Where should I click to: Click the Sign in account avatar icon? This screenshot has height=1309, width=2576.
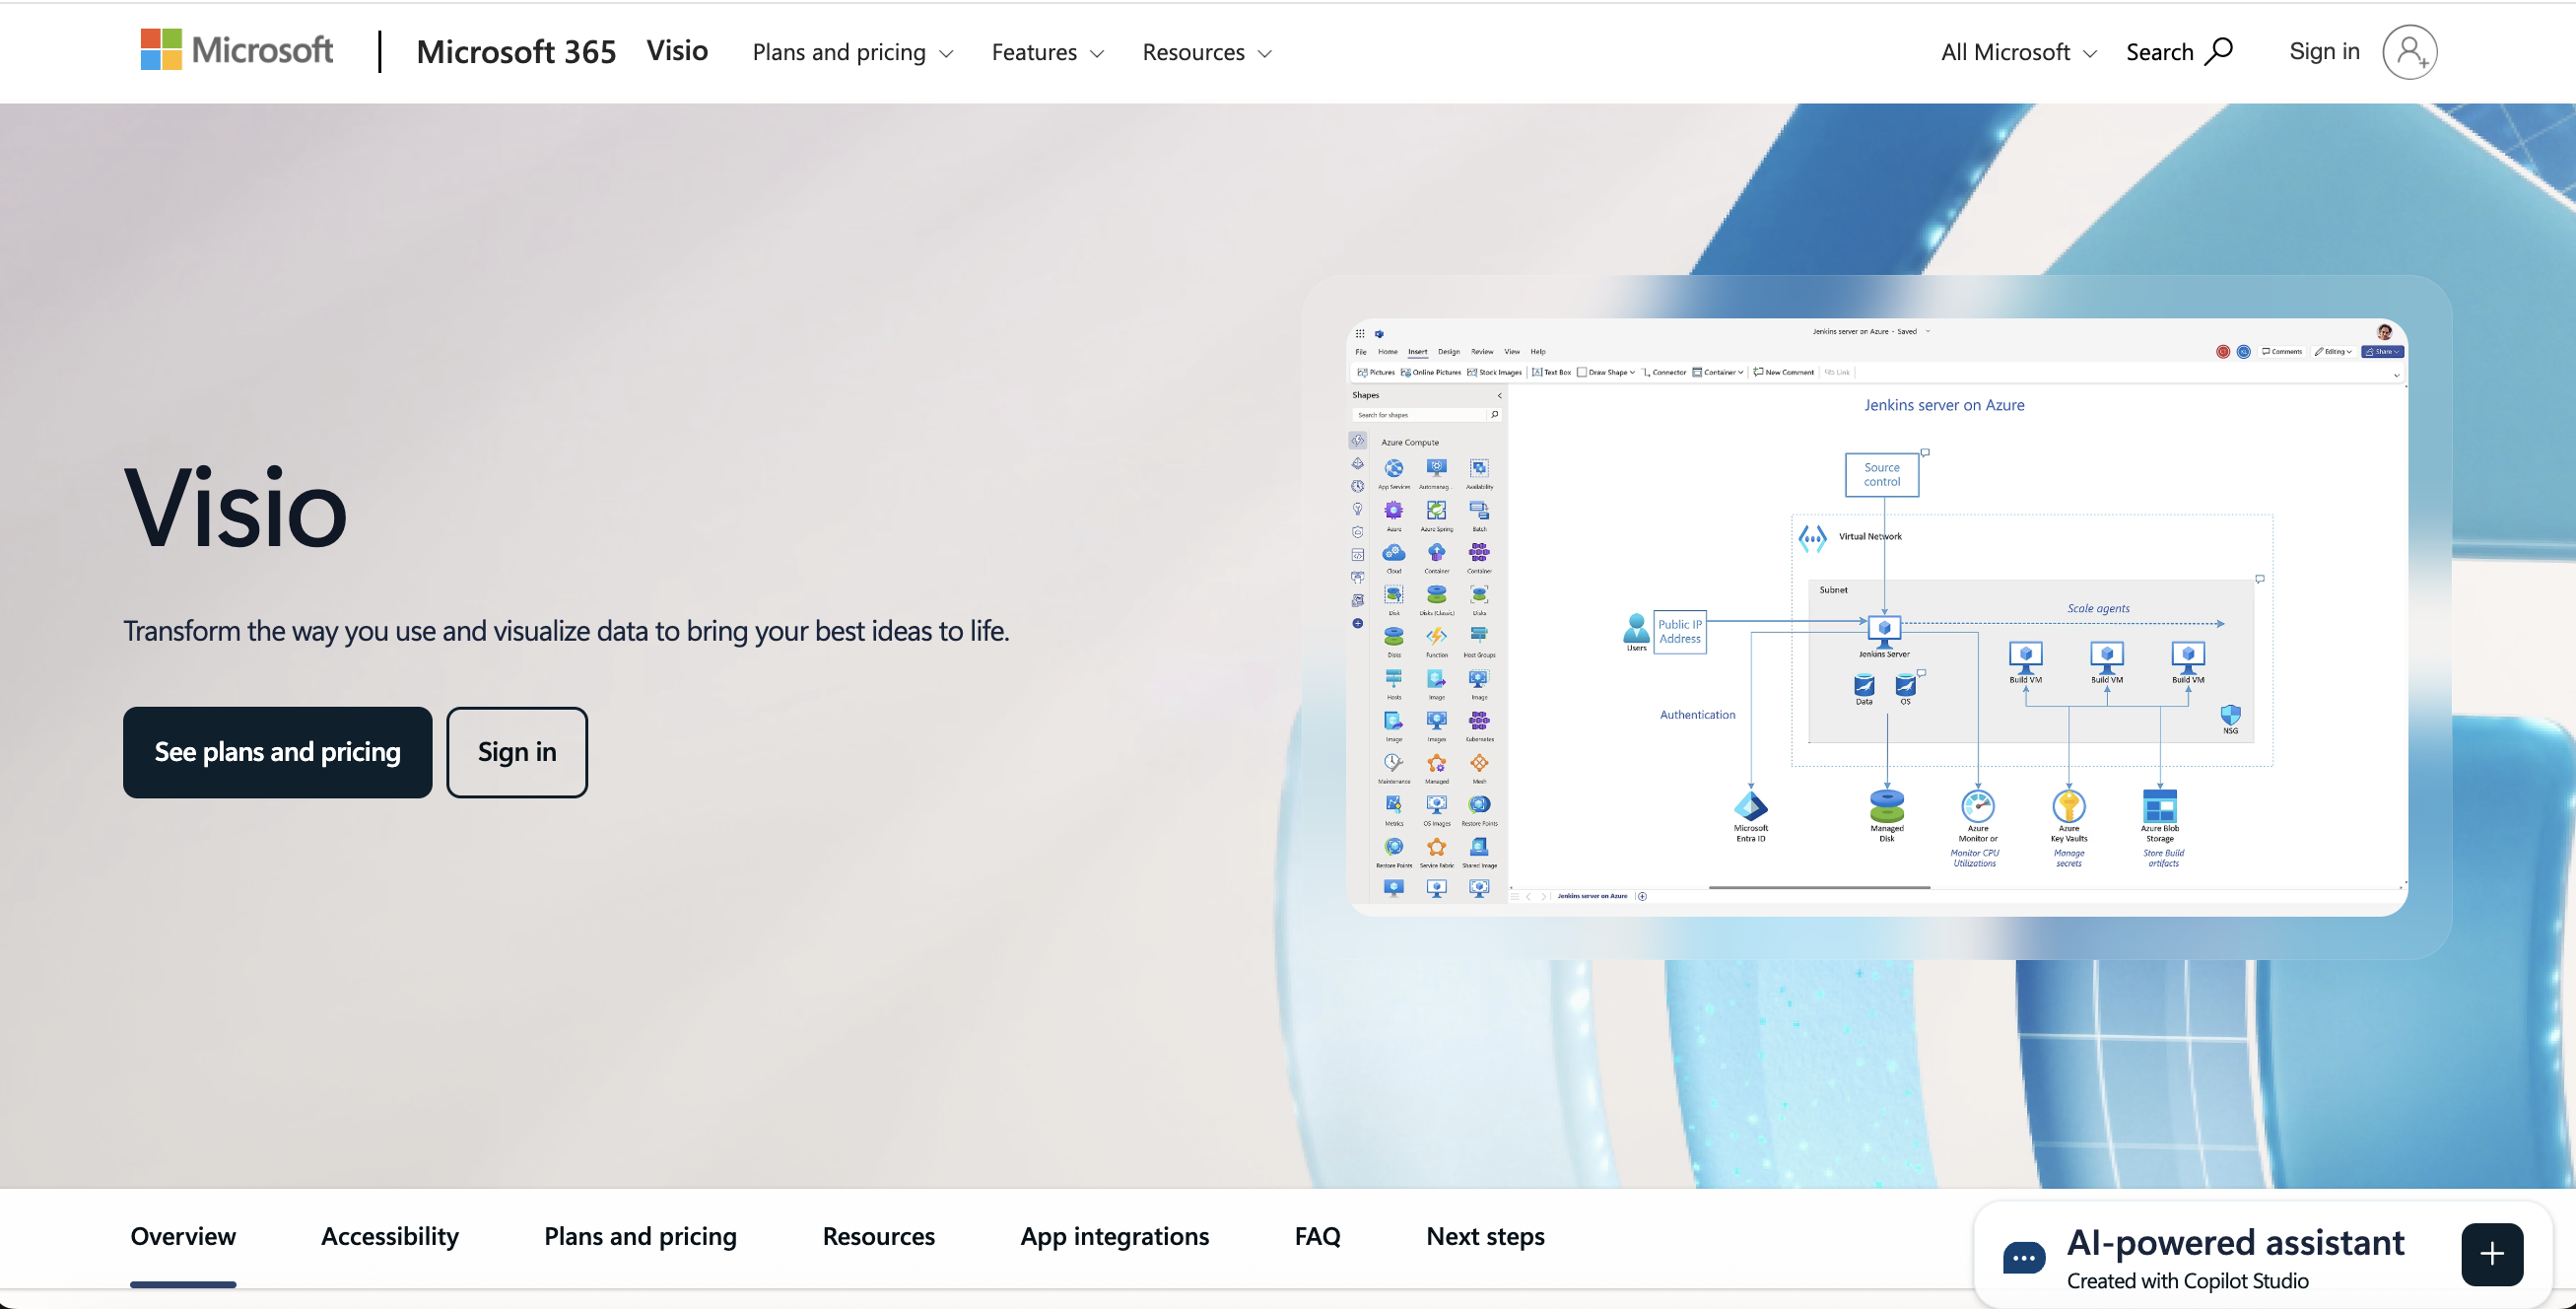pos(2409,52)
